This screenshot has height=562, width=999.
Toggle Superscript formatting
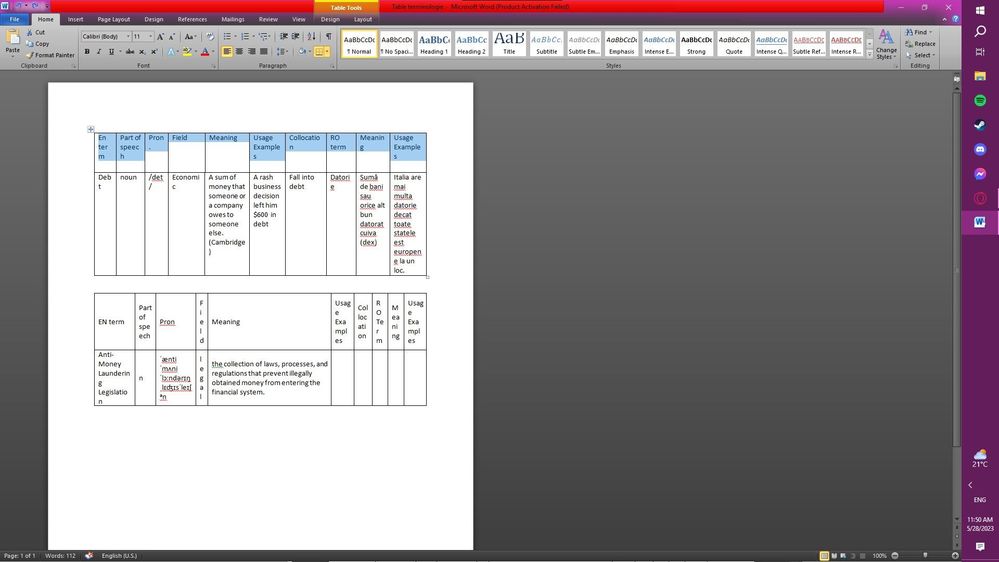tap(154, 52)
